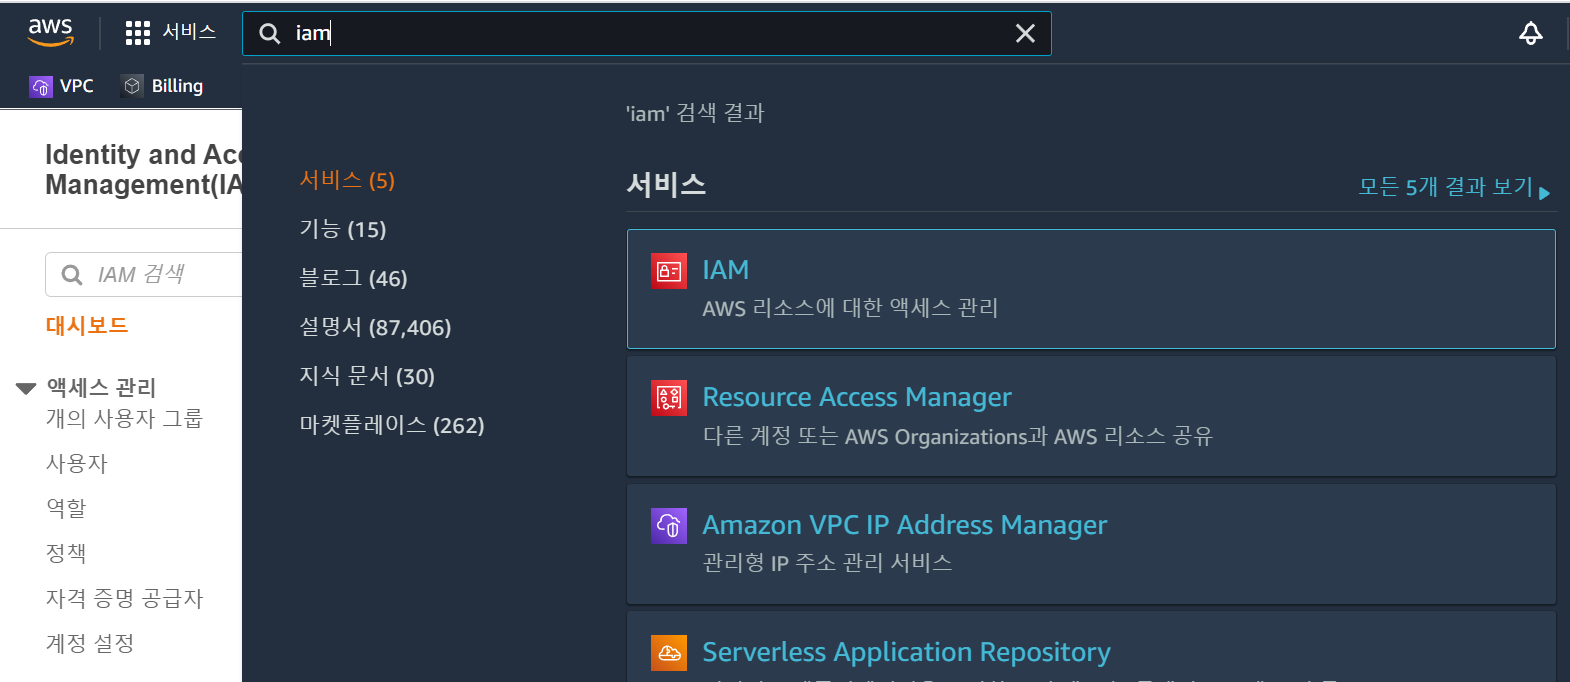The image size is (1570, 682).
Task: Click into the IAM 검색 sidebar field
Action: [144, 275]
